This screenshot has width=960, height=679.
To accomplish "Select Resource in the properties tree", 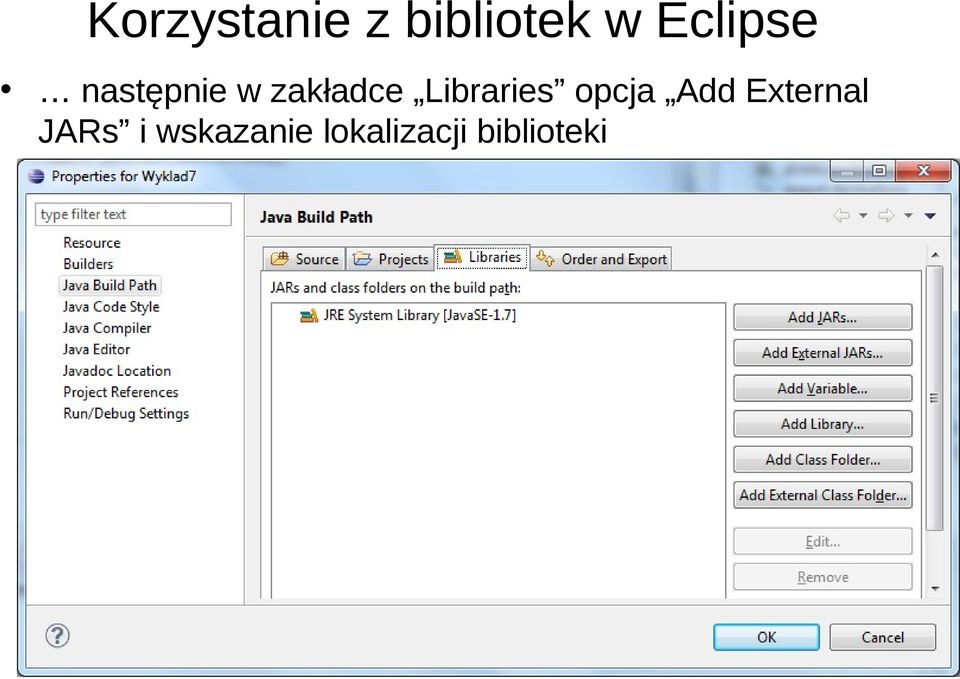I will 92,242.
